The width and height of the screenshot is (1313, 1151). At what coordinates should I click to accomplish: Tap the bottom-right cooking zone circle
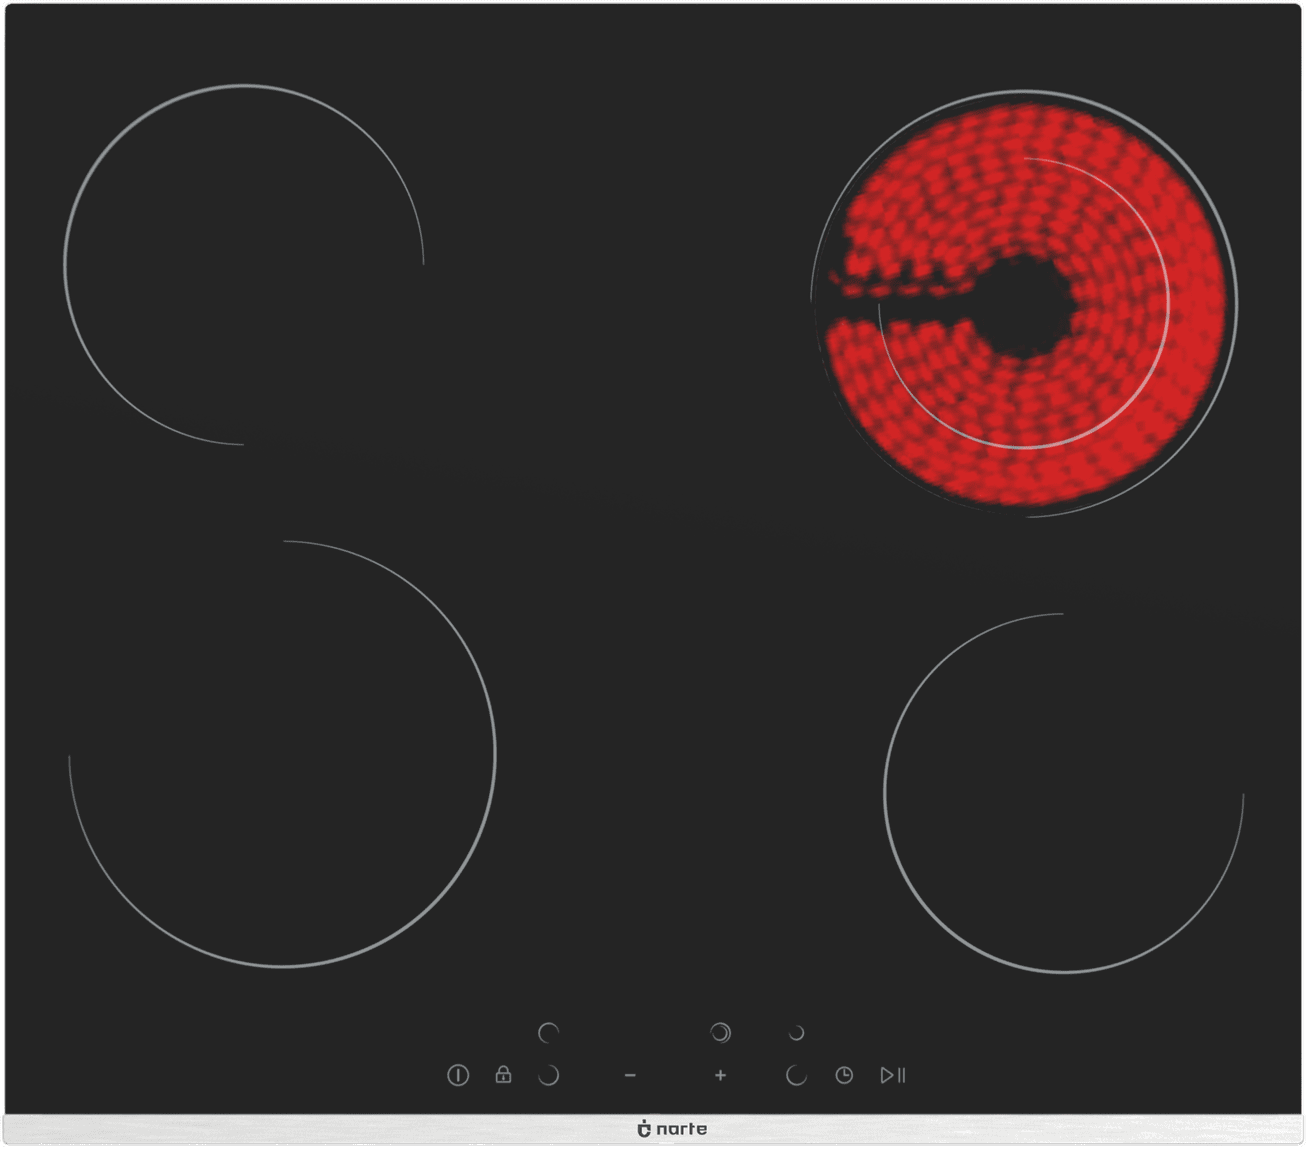(x=1063, y=792)
